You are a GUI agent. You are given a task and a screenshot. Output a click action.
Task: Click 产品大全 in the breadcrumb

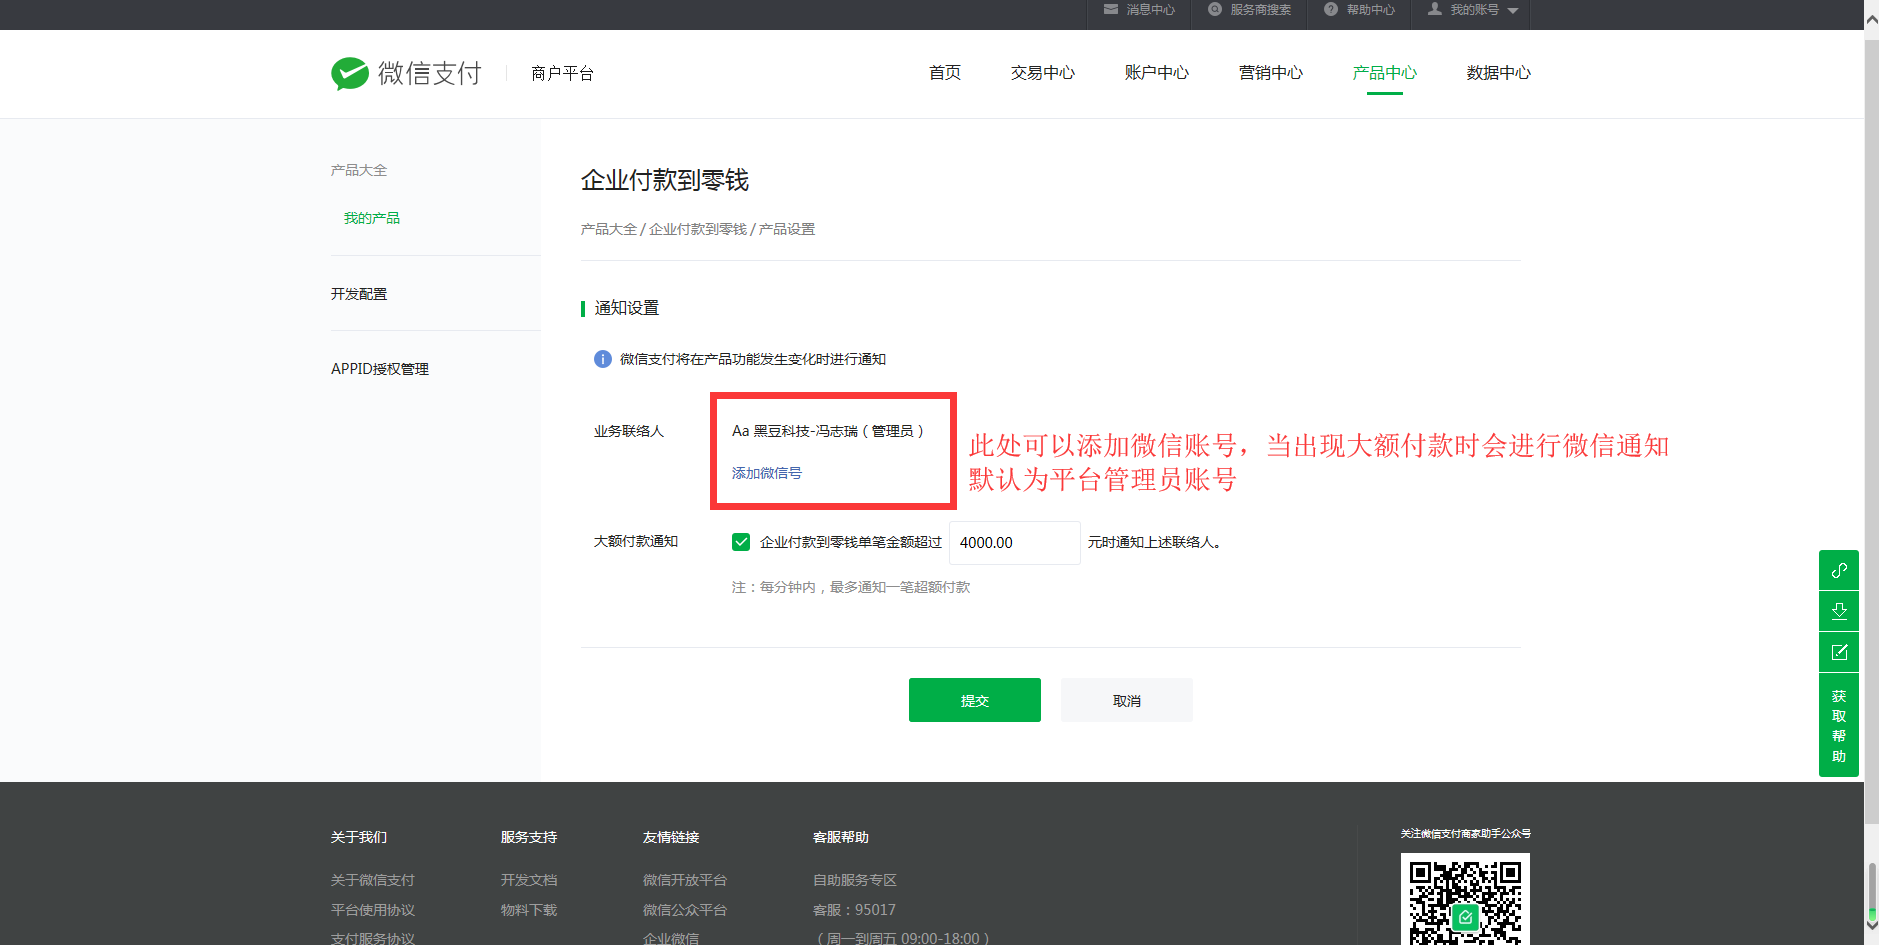point(609,229)
